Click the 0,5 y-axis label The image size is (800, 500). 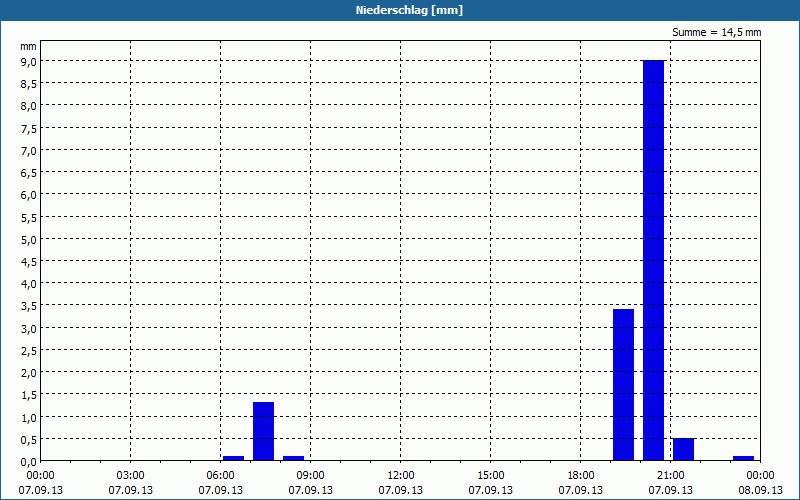(28, 440)
